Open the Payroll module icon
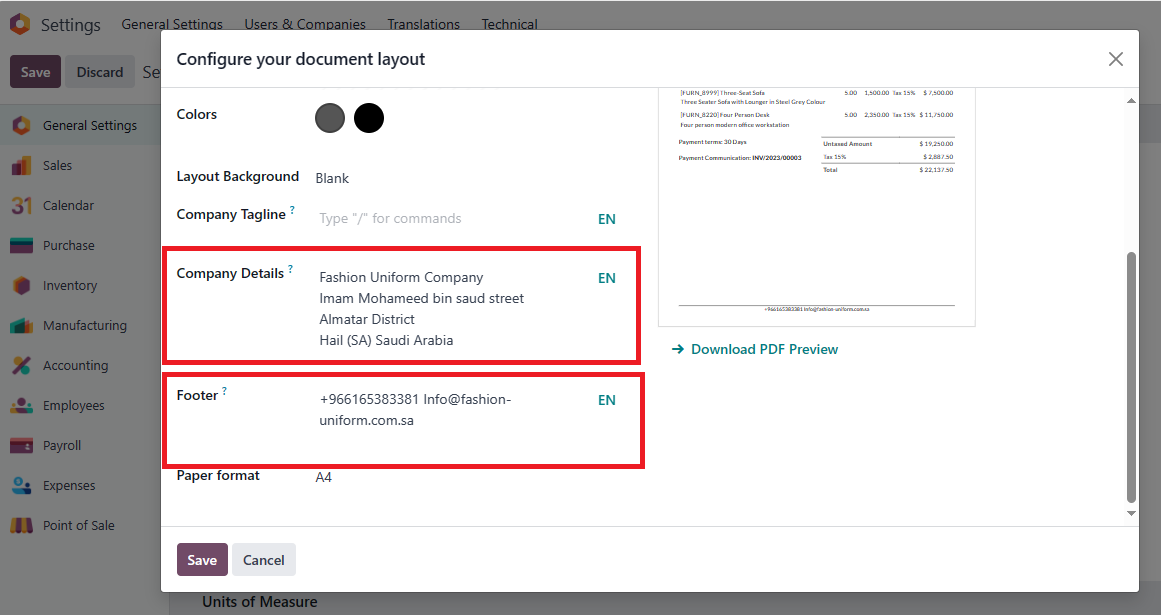 pyautogui.click(x=21, y=446)
